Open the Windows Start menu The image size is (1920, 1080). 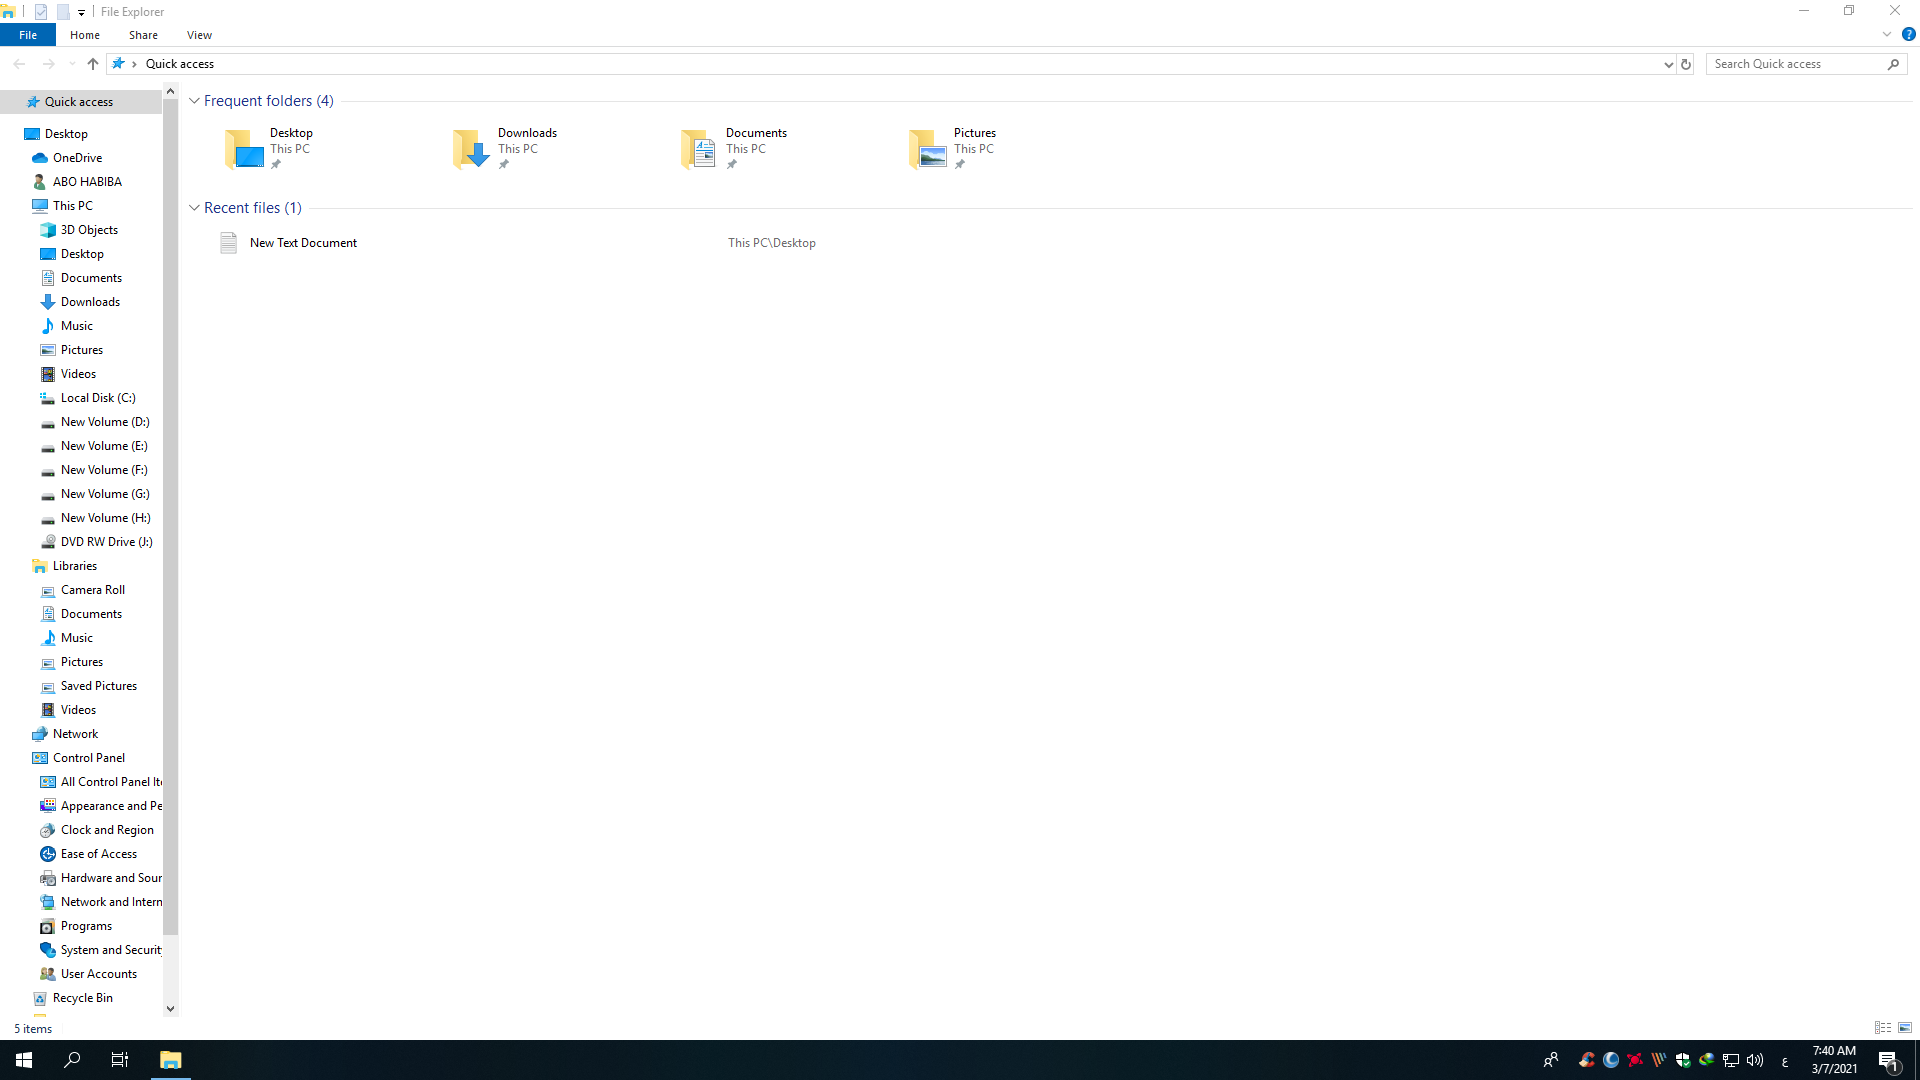(24, 1060)
